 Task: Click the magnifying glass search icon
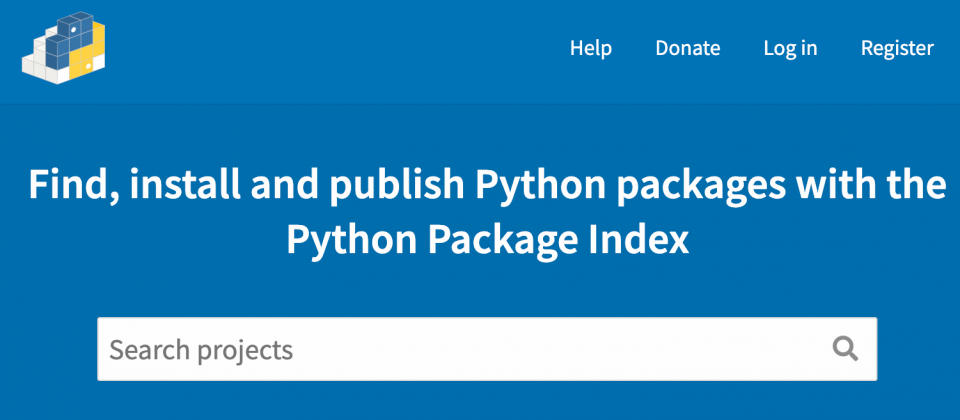point(845,349)
